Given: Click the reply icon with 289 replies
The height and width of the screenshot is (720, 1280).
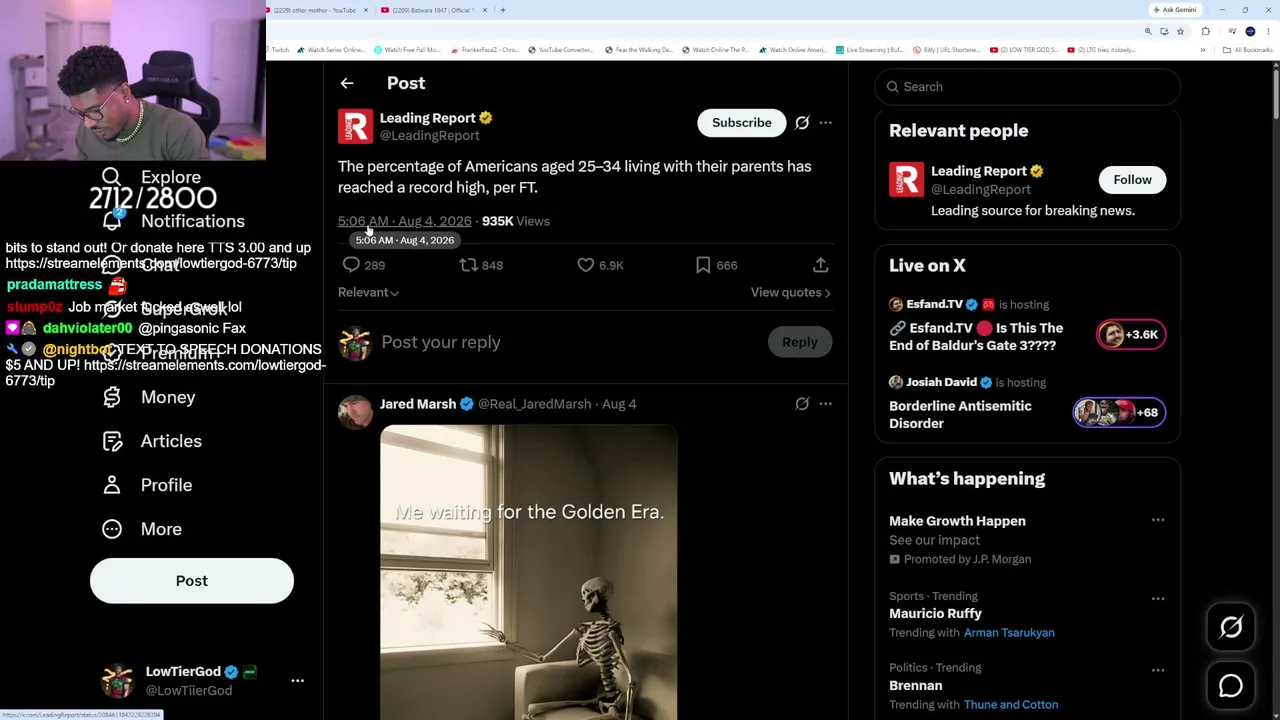Looking at the screenshot, I should [351, 265].
